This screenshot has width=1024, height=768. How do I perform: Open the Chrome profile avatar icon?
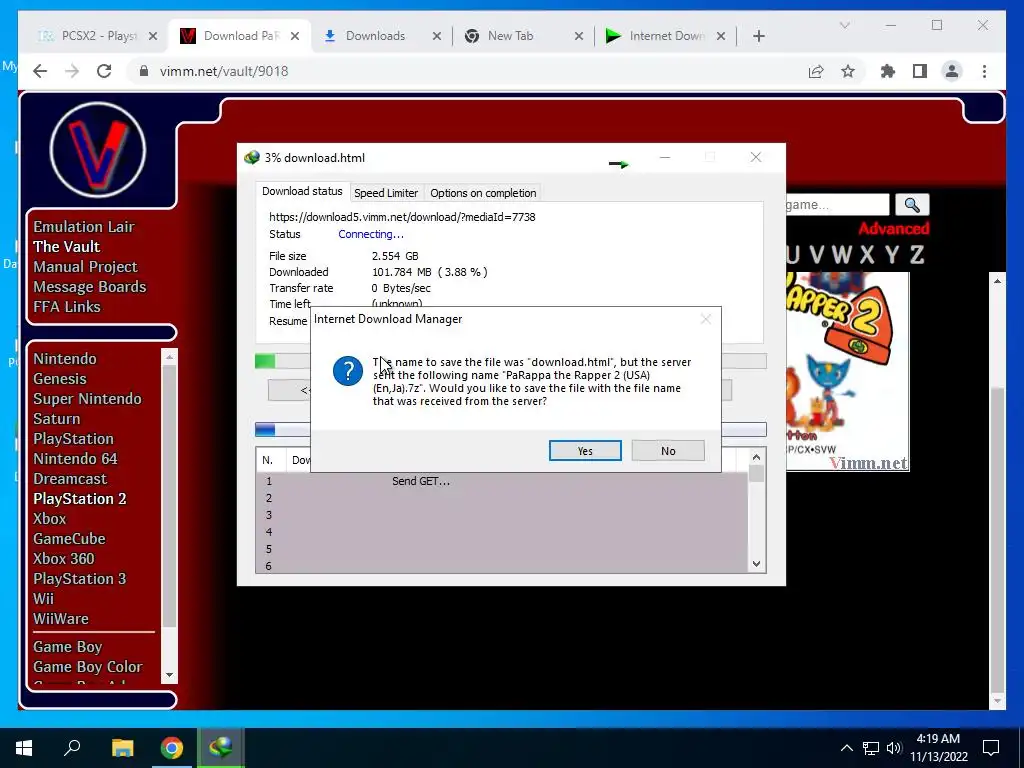click(952, 71)
